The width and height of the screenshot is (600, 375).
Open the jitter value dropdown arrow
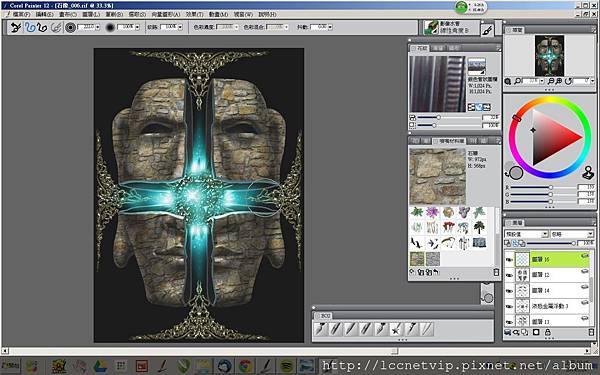(330, 27)
